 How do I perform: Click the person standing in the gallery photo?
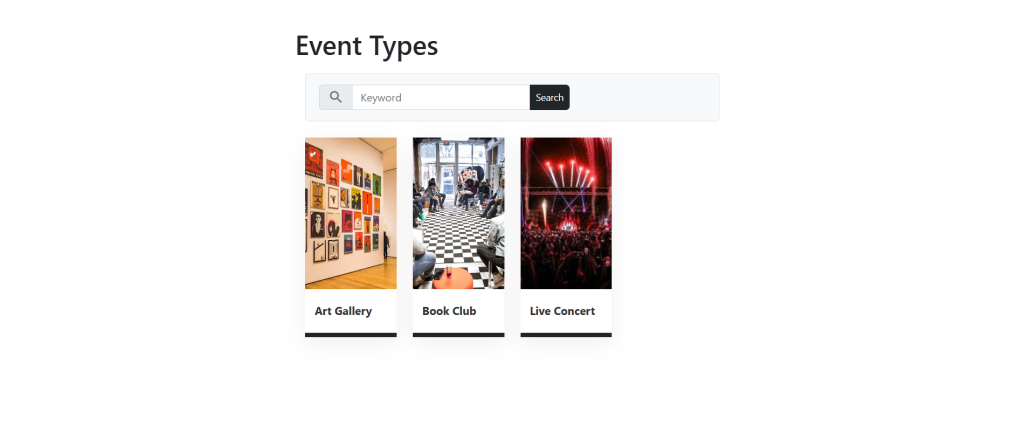386,245
